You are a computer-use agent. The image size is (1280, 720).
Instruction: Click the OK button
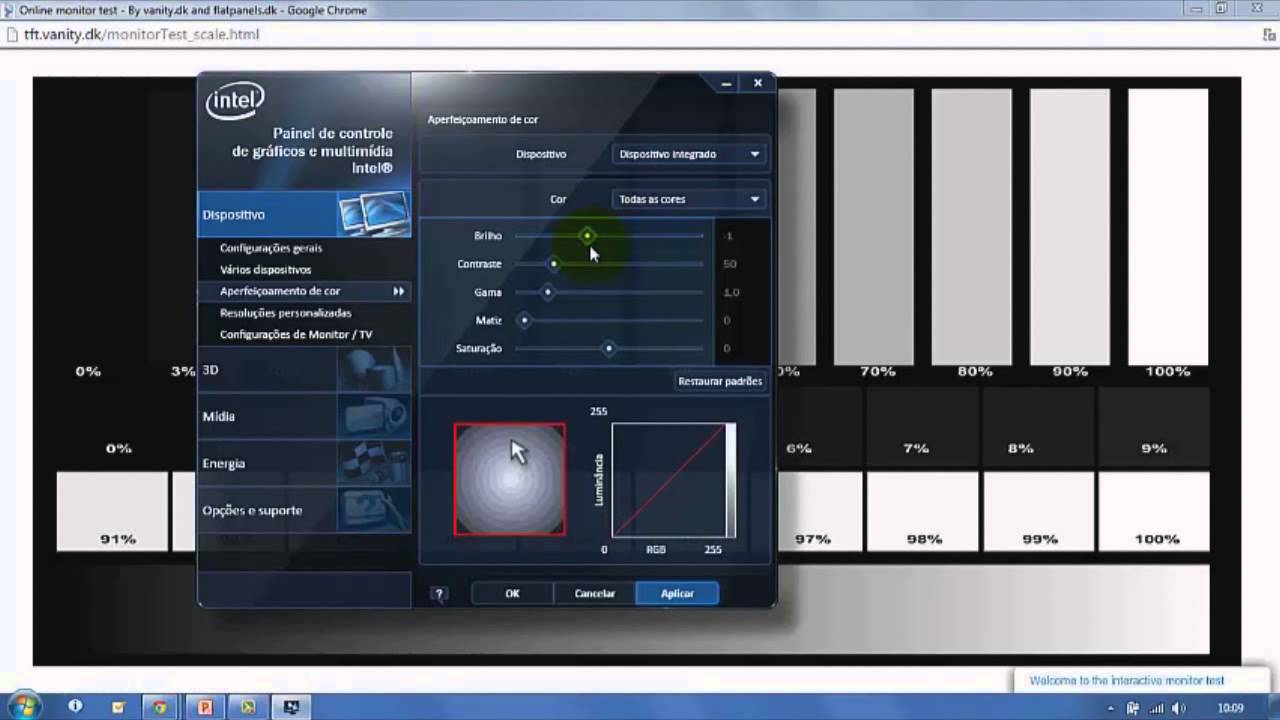click(x=512, y=594)
